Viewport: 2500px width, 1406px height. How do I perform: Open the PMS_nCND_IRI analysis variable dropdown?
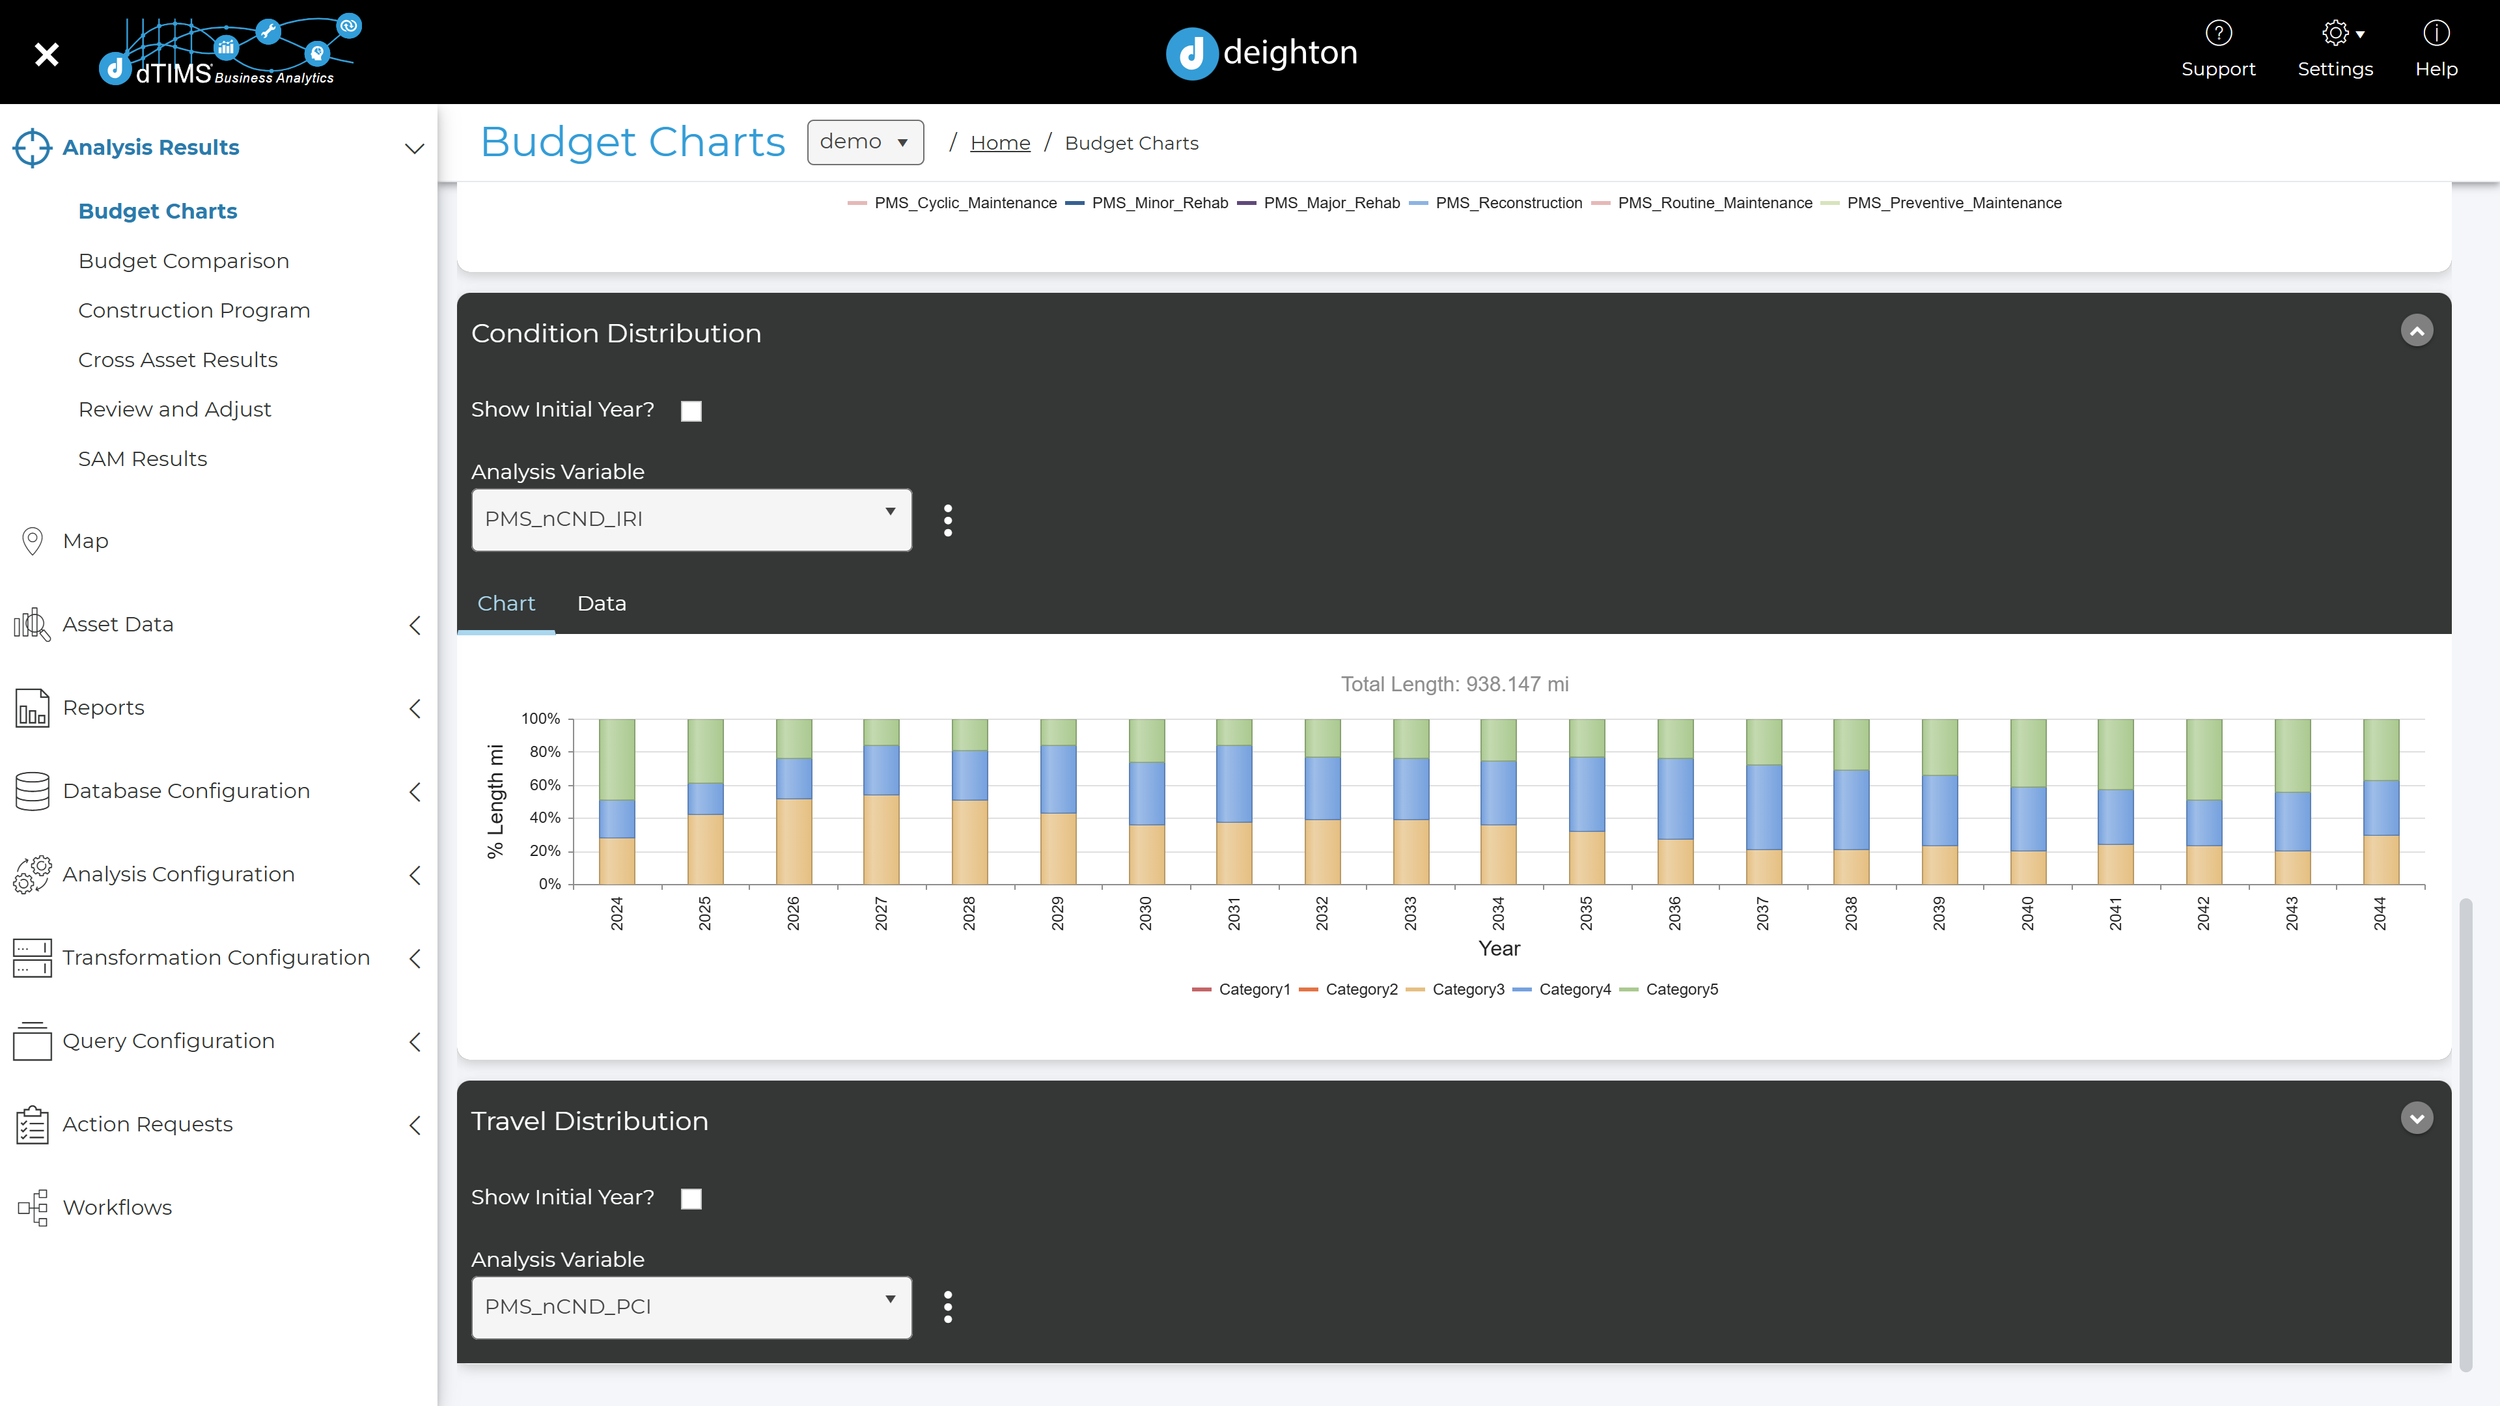[x=691, y=520]
